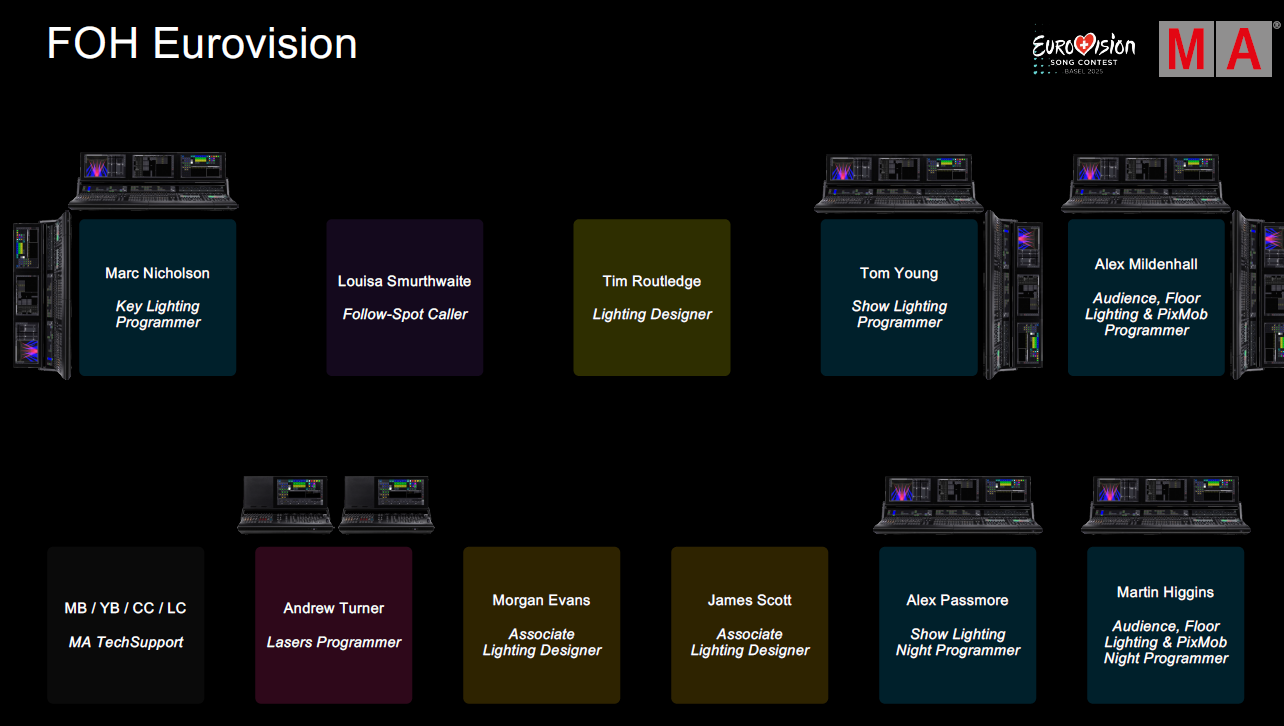Pick the Andrew Turner Lasers Programmer card
The width and height of the screenshot is (1284, 726).
[x=334, y=625]
